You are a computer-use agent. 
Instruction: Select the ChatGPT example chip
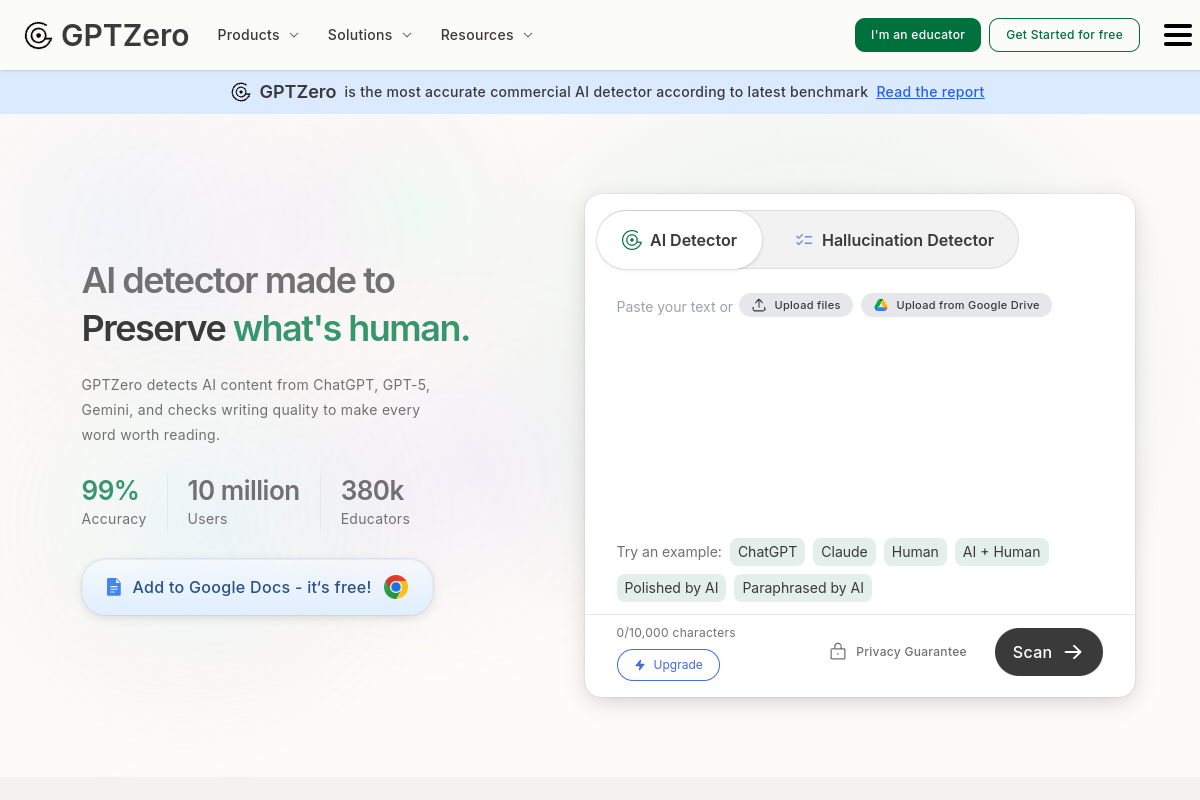tap(767, 552)
